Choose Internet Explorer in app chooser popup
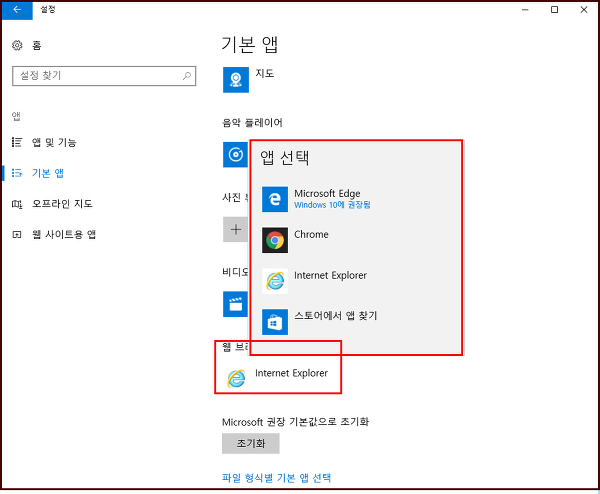 click(356, 281)
